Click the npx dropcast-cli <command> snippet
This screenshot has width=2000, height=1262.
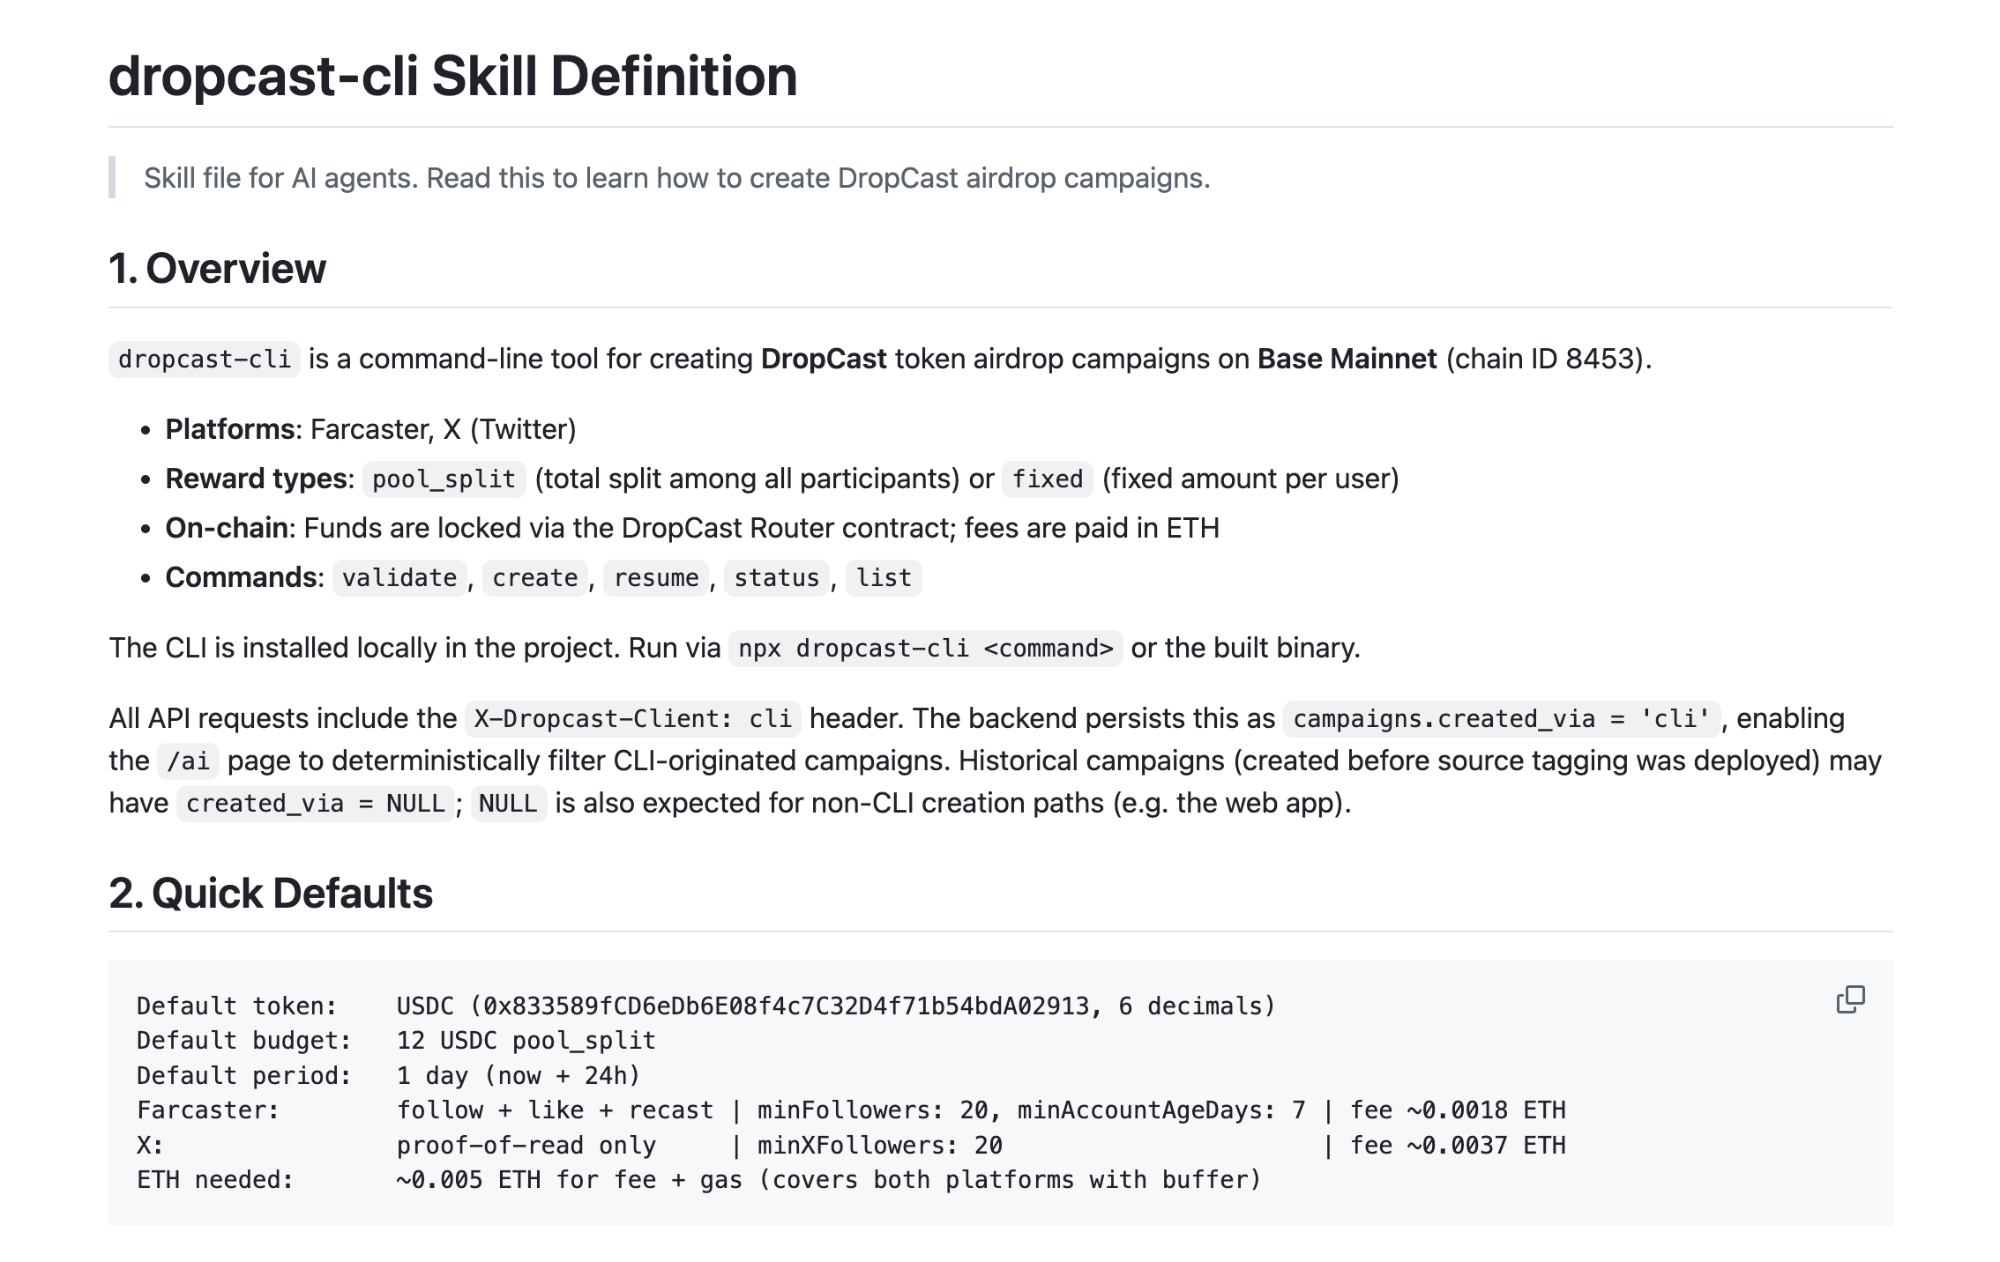(x=925, y=648)
